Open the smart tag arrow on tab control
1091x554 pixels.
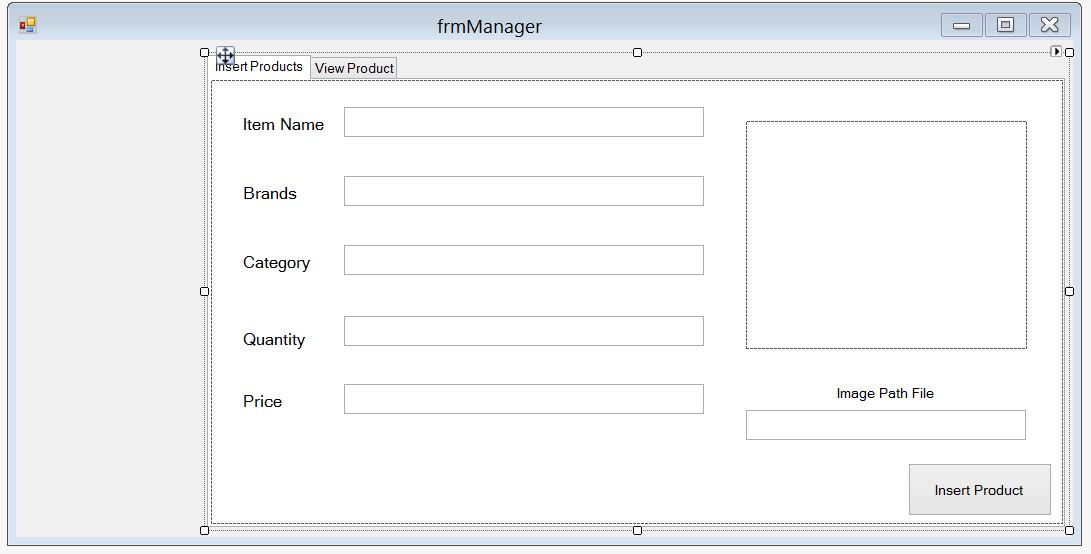(x=1055, y=51)
